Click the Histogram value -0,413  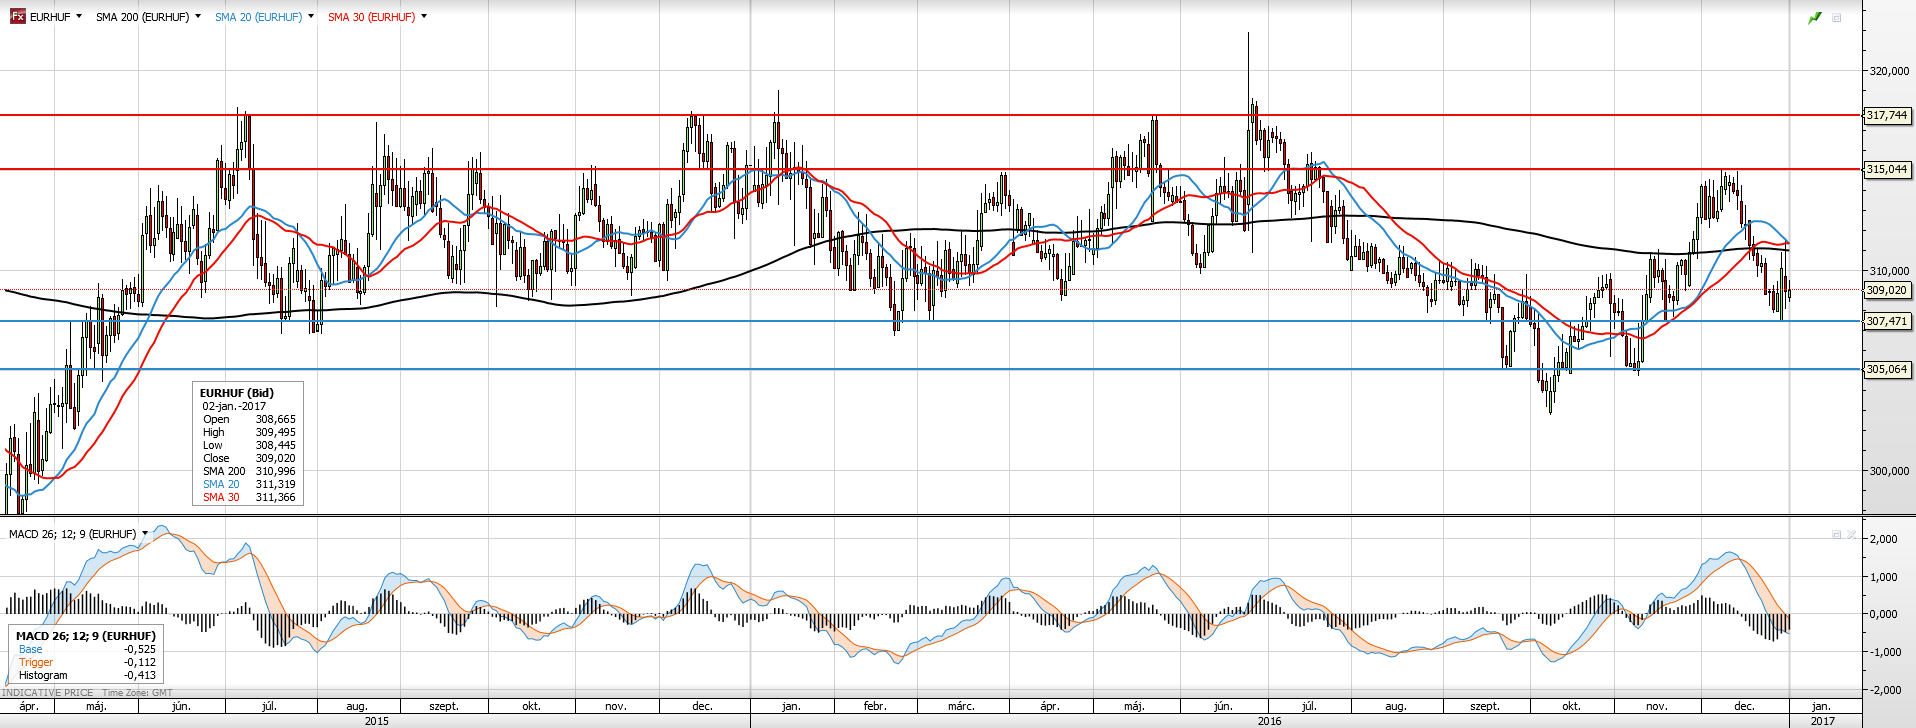(140, 675)
